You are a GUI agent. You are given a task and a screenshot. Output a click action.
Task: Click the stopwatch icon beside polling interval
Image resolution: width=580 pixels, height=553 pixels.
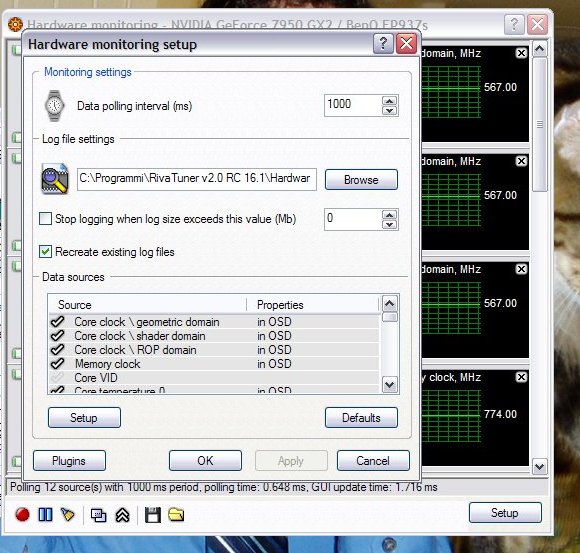pyautogui.click(x=54, y=106)
